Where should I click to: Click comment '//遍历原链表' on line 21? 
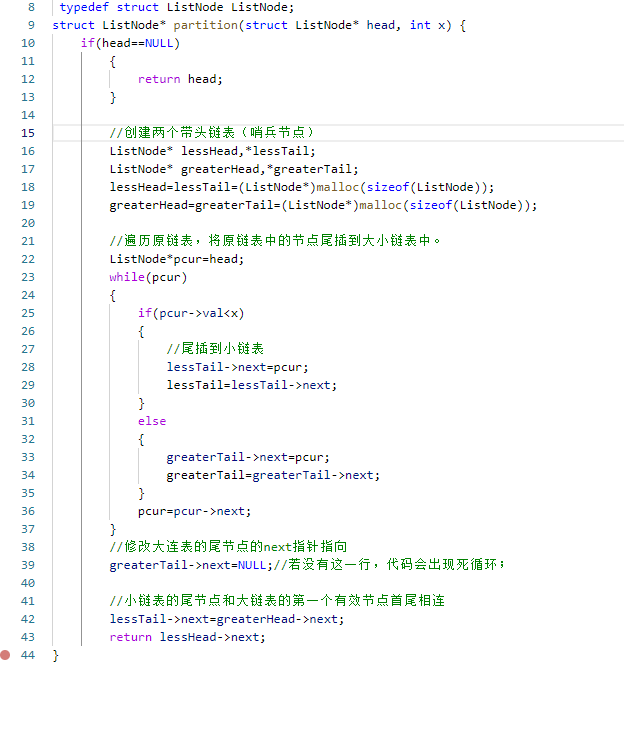point(151,240)
